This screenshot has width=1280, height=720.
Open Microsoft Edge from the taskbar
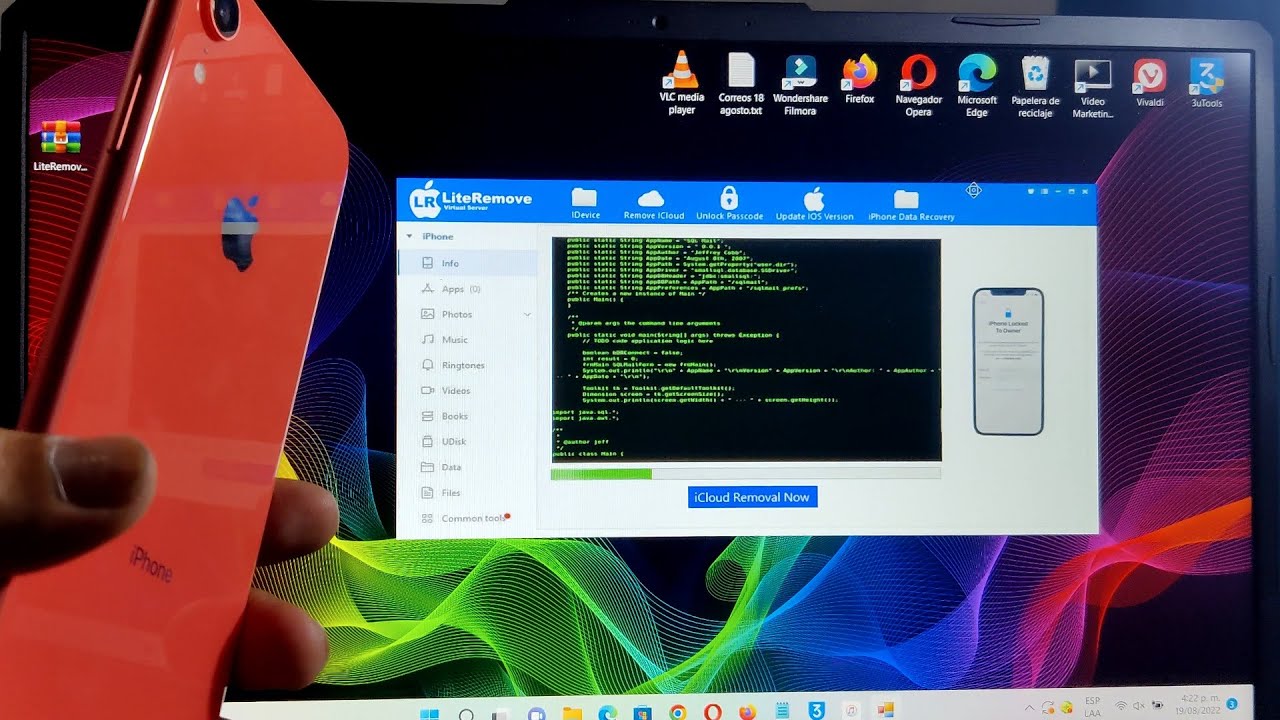pyautogui.click(x=607, y=714)
